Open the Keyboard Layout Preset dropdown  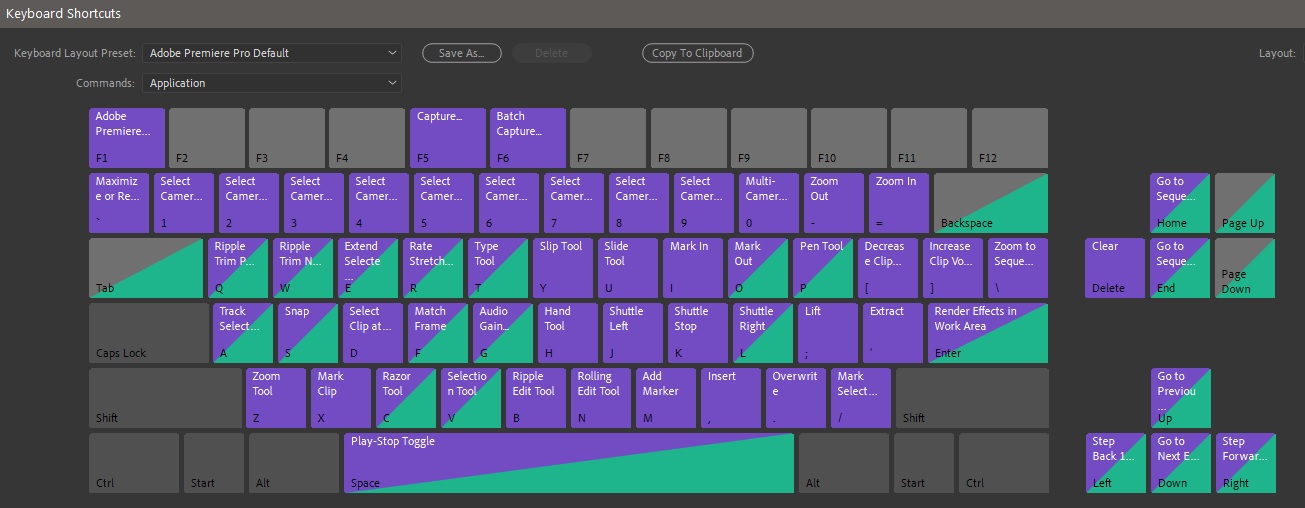click(271, 53)
